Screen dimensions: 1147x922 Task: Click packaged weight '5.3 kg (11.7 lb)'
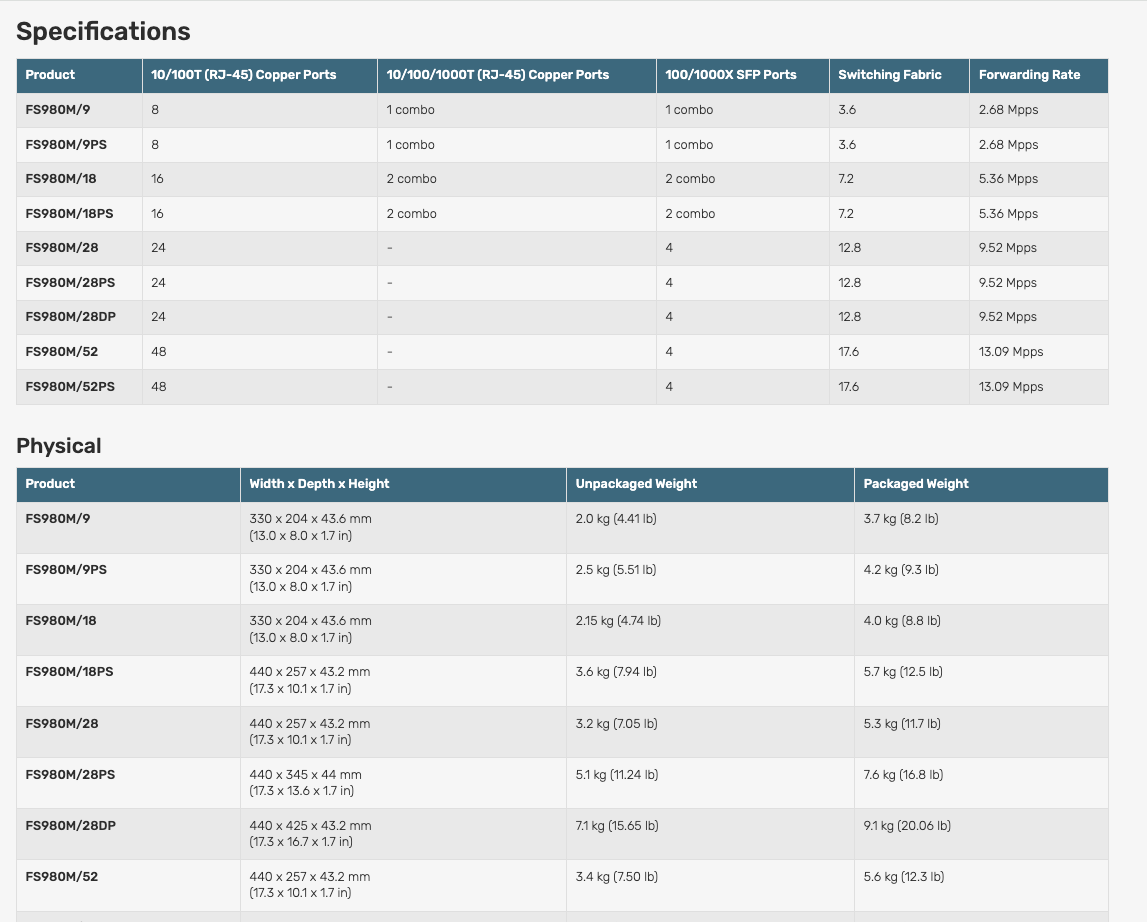pos(902,724)
